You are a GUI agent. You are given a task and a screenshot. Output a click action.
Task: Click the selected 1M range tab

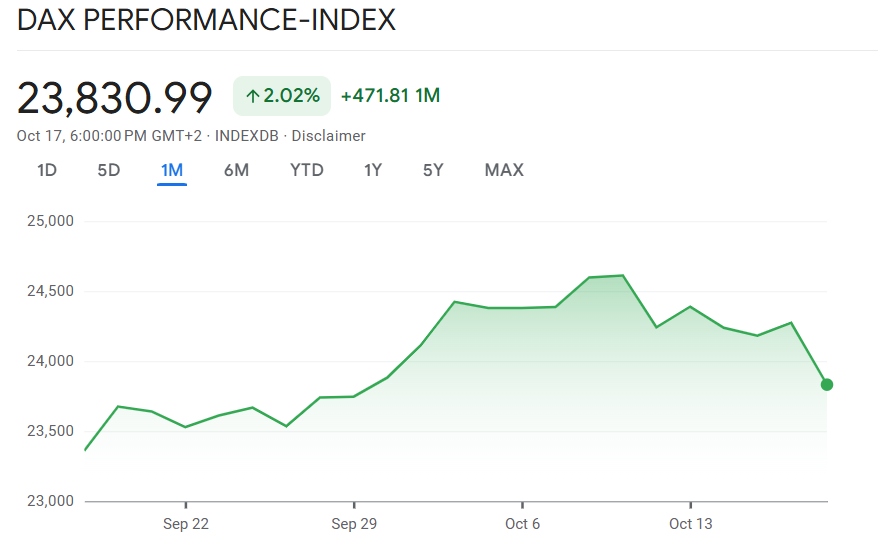tap(172, 170)
